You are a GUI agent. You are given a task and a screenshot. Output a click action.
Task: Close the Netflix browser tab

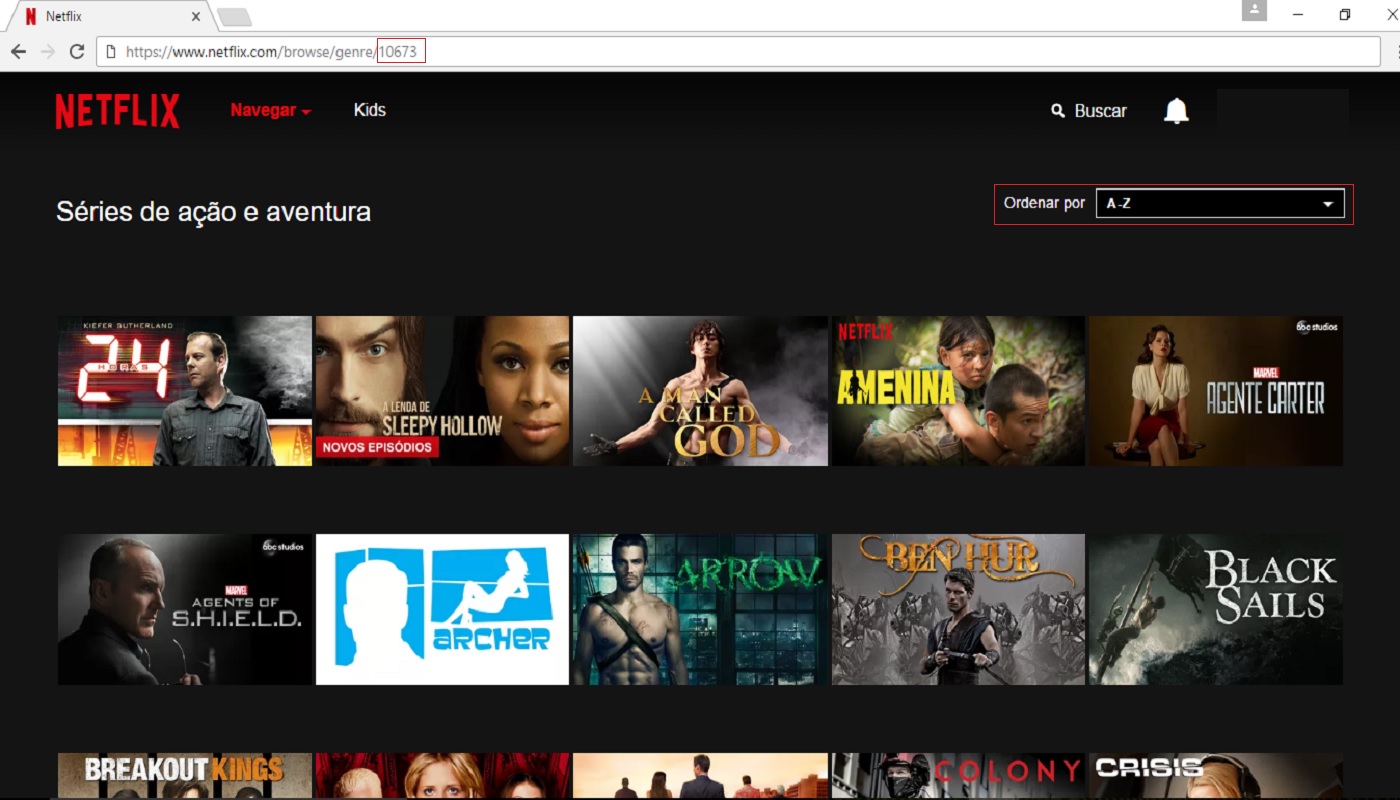[195, 17]
